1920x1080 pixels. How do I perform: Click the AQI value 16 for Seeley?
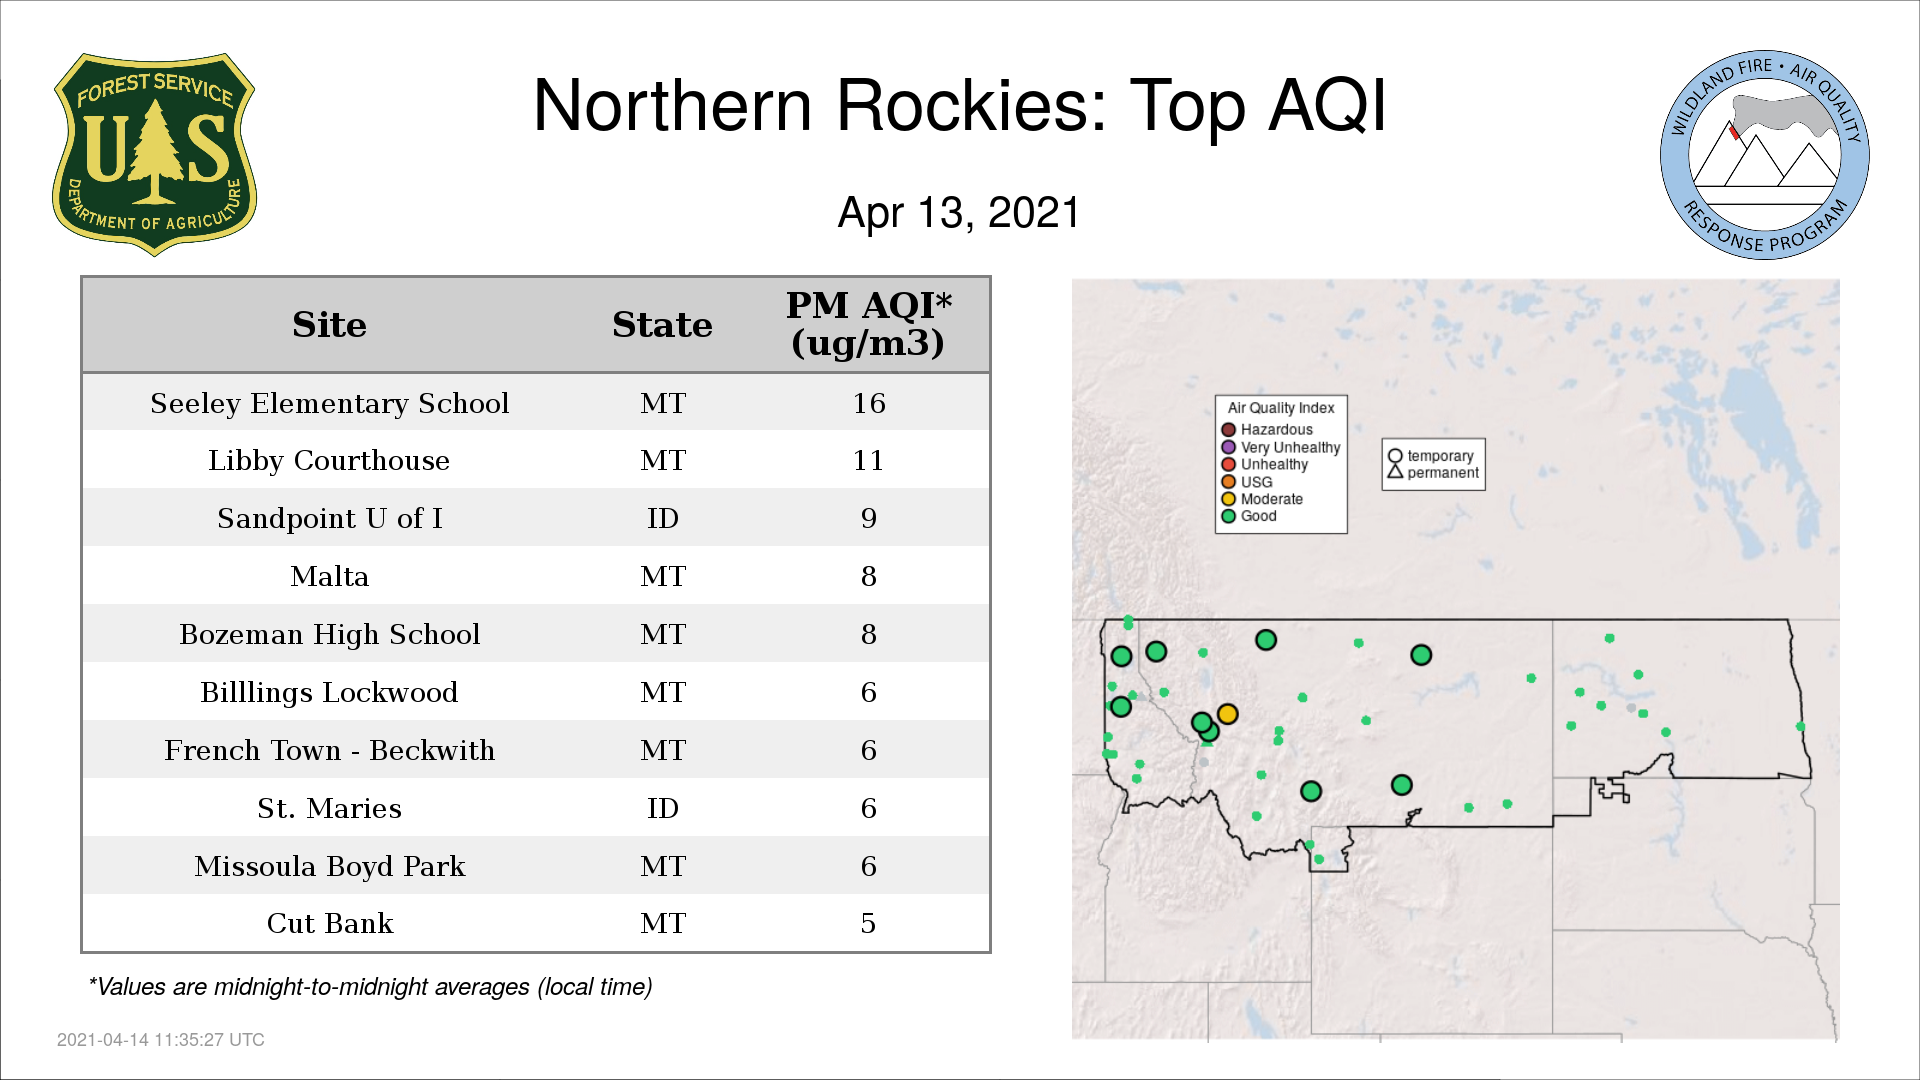[868, 403]
